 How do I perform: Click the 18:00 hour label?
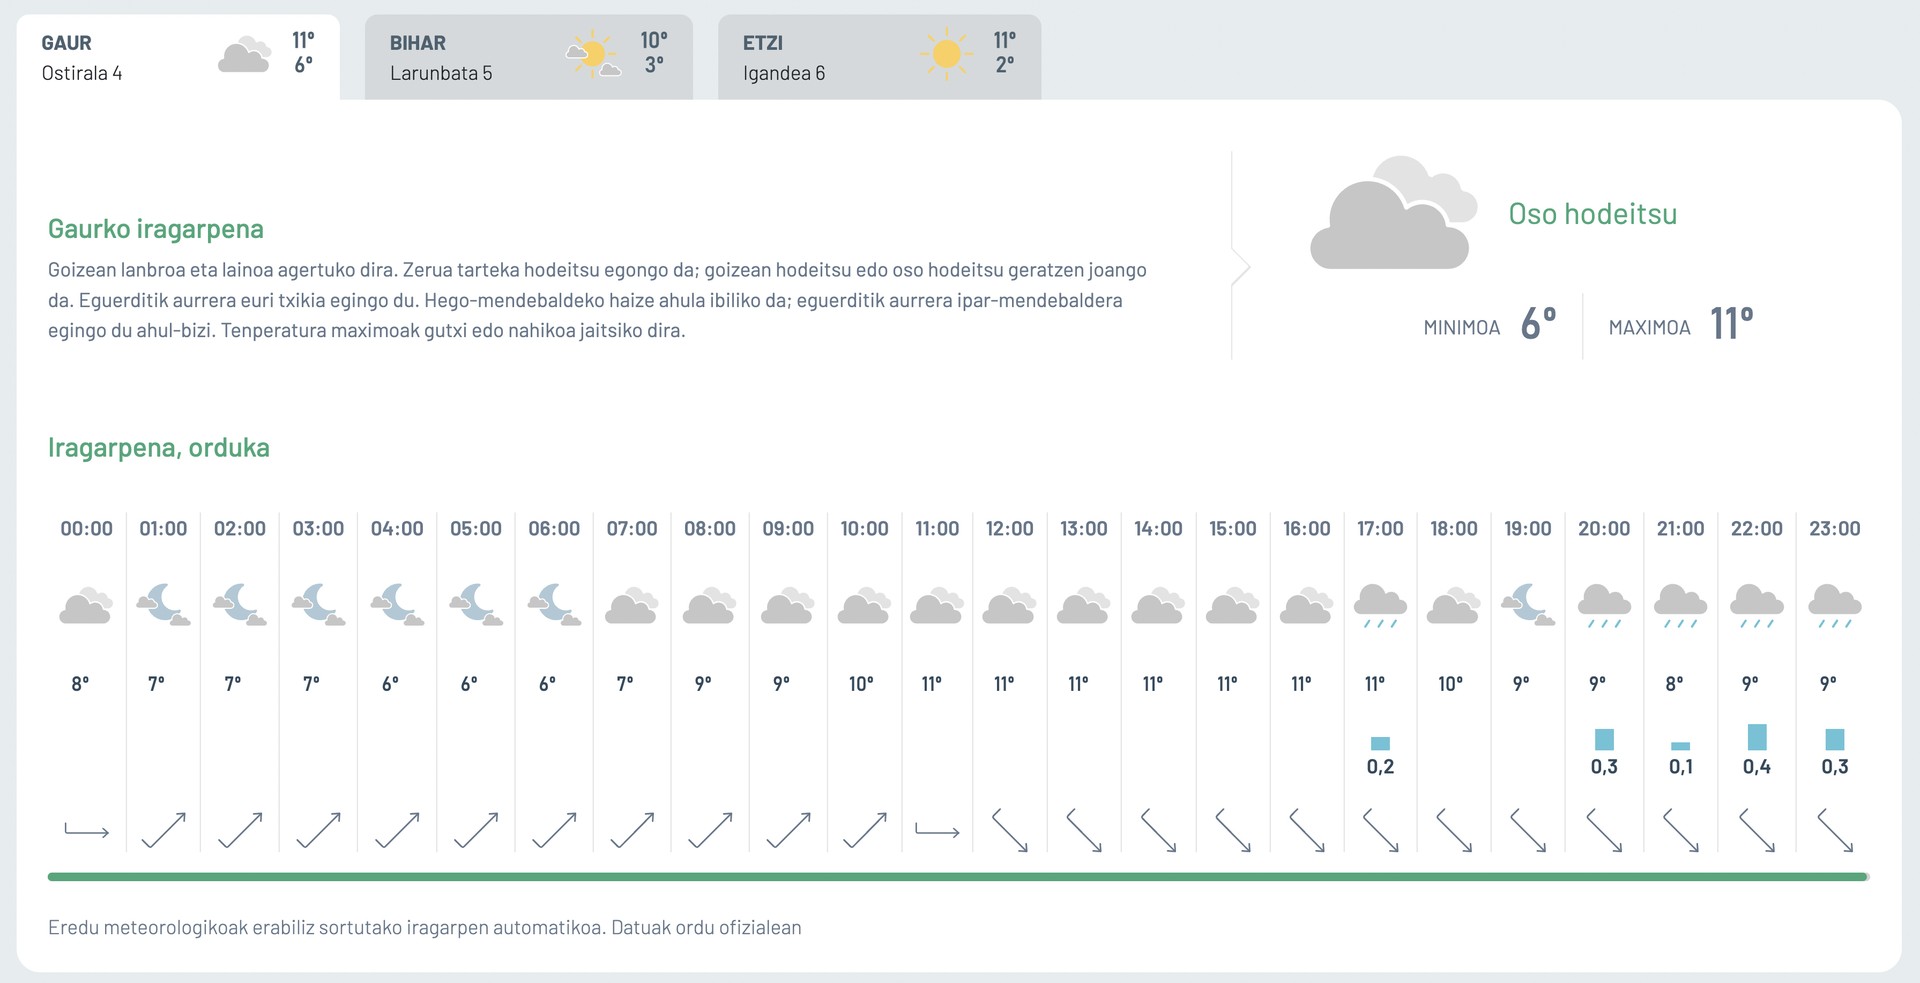click(1454, 528)
